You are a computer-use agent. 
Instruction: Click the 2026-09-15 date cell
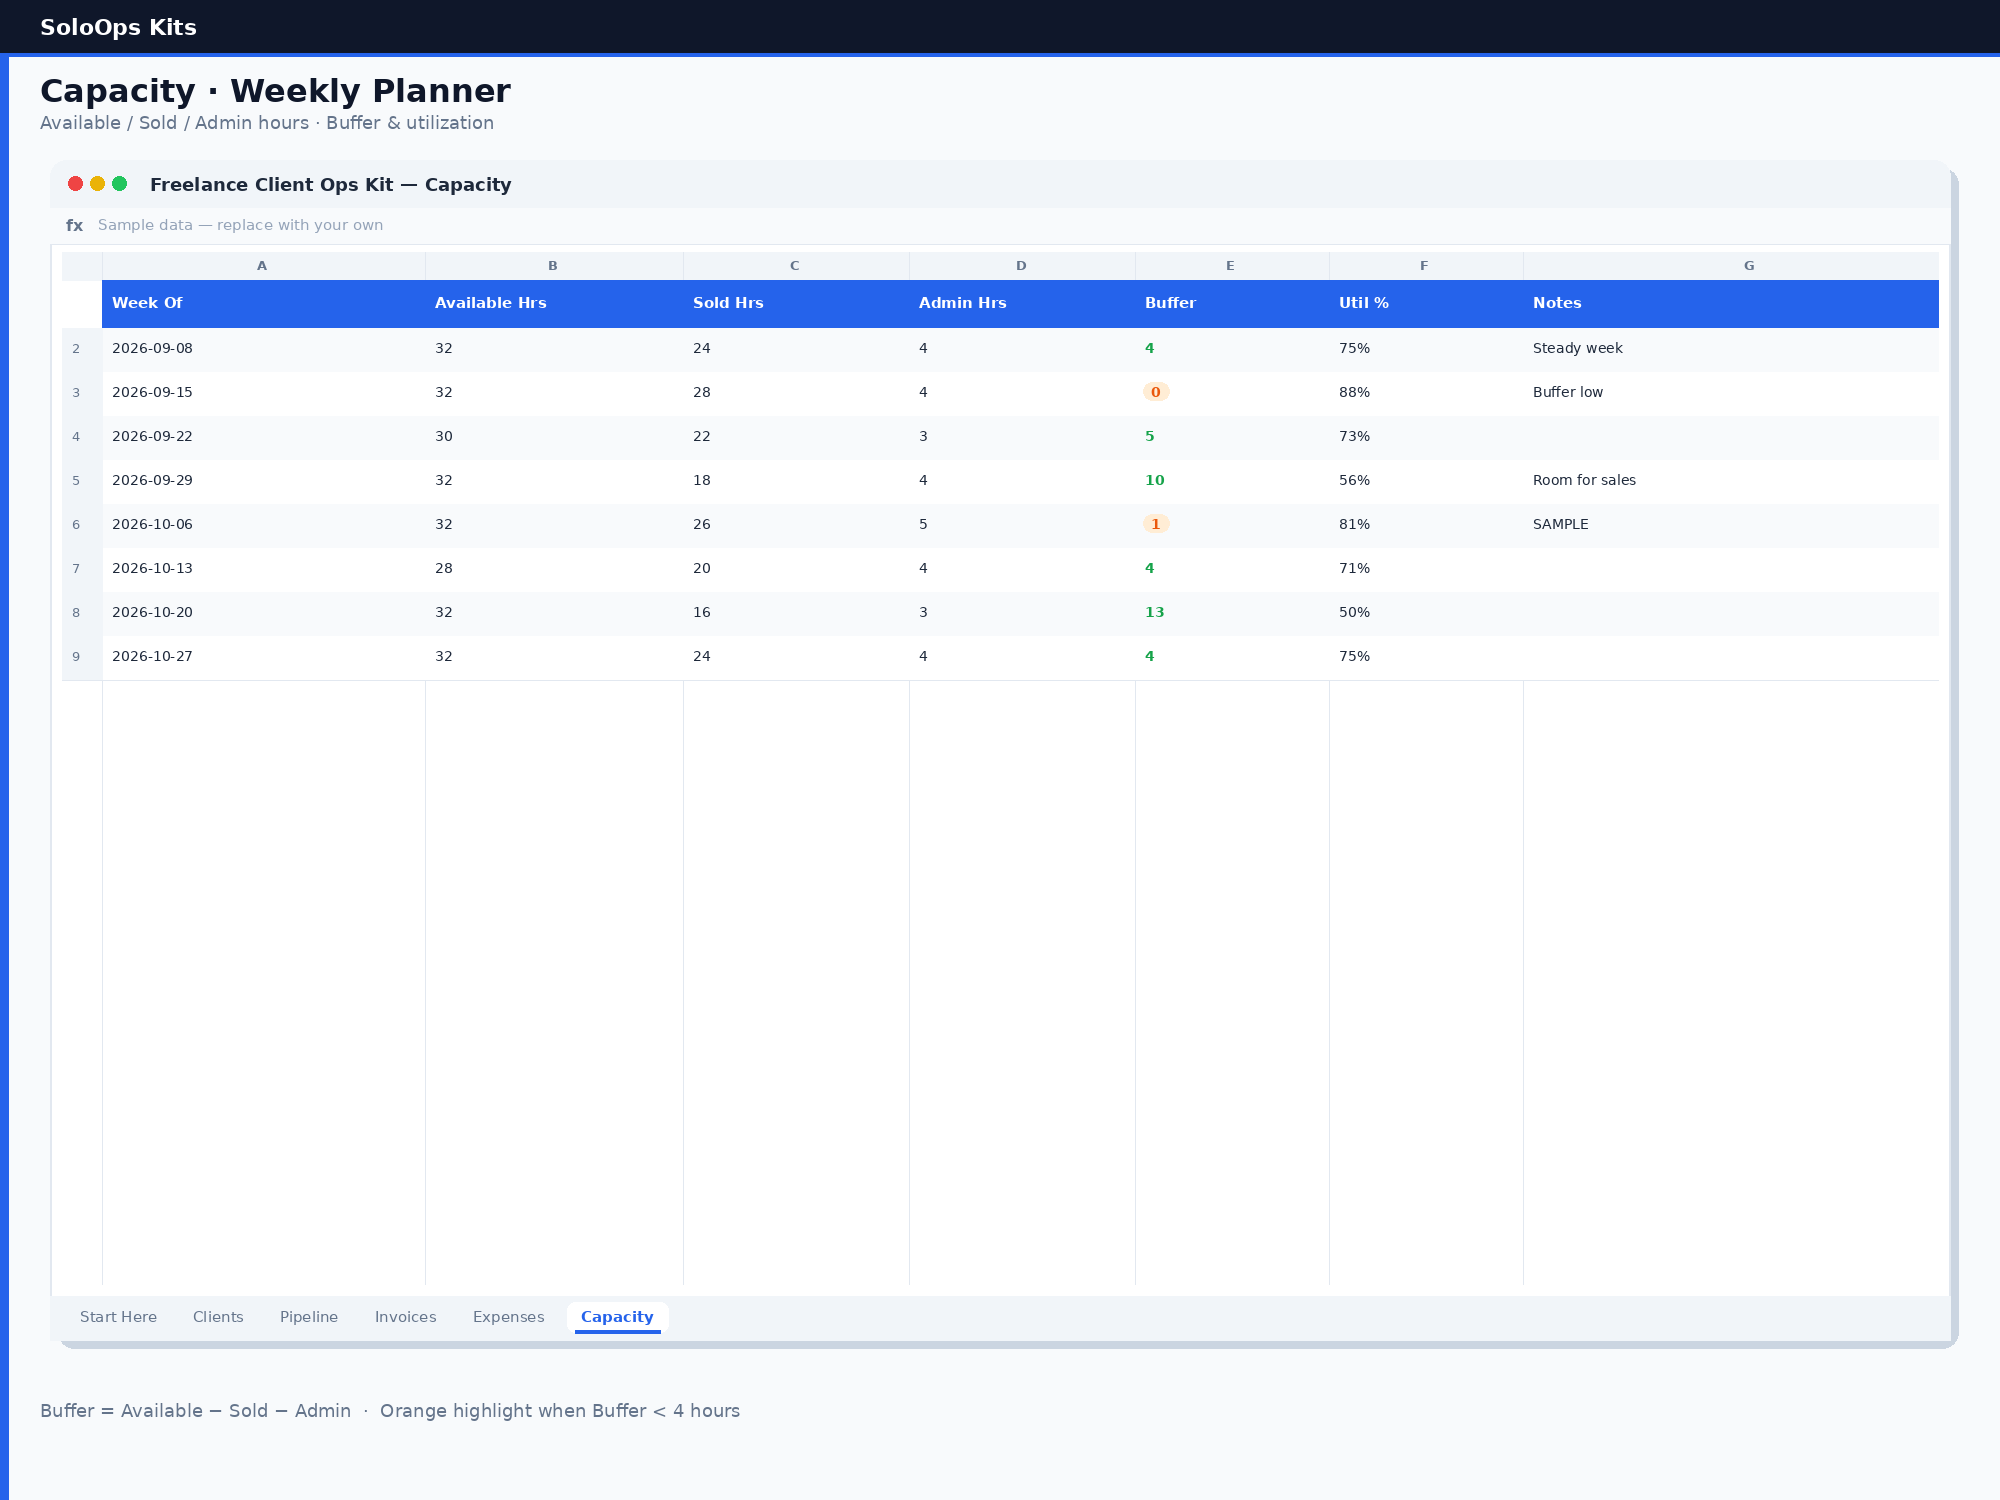coord(263,393)
